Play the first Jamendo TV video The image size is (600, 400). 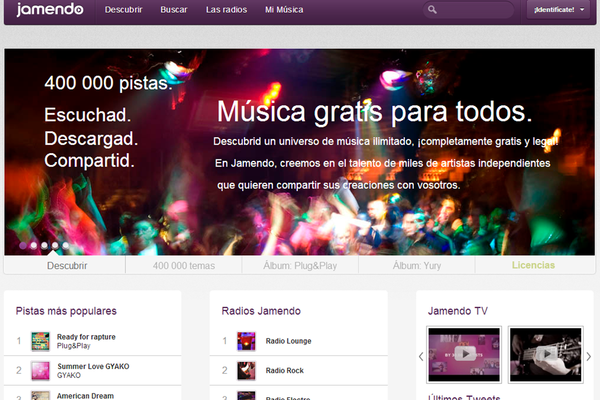pos(464,354)
